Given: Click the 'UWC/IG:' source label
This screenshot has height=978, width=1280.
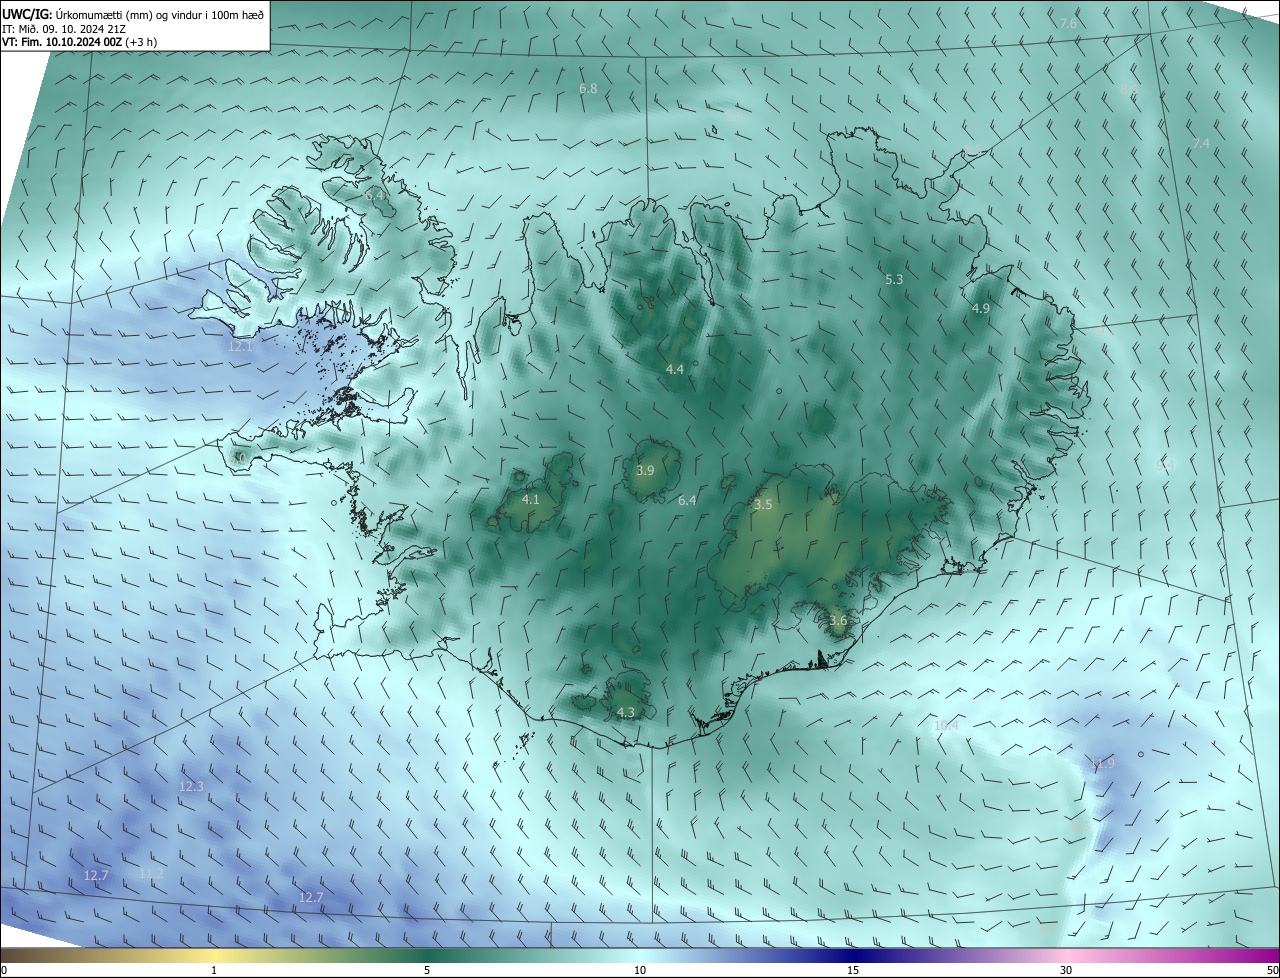Looking at the screenshot, I should click(x=28, y=14).
